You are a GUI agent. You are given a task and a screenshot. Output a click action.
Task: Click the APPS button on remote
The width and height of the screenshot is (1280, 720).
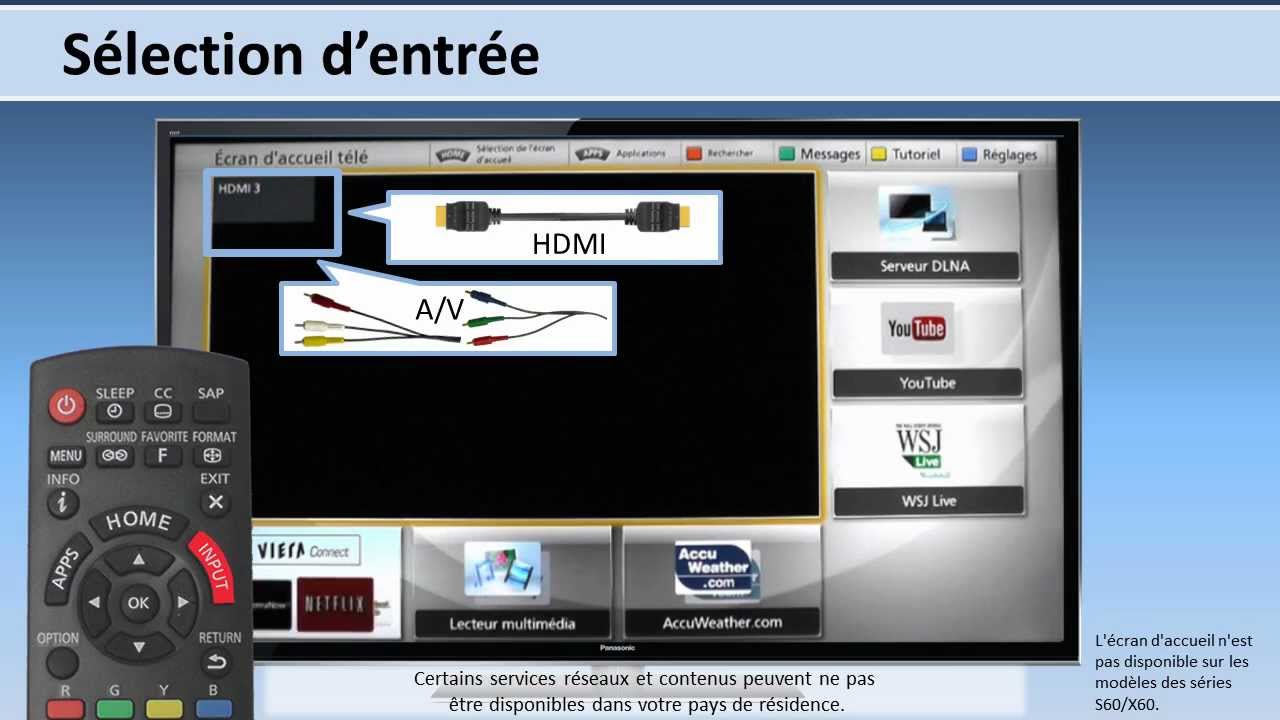pos(66,568)
